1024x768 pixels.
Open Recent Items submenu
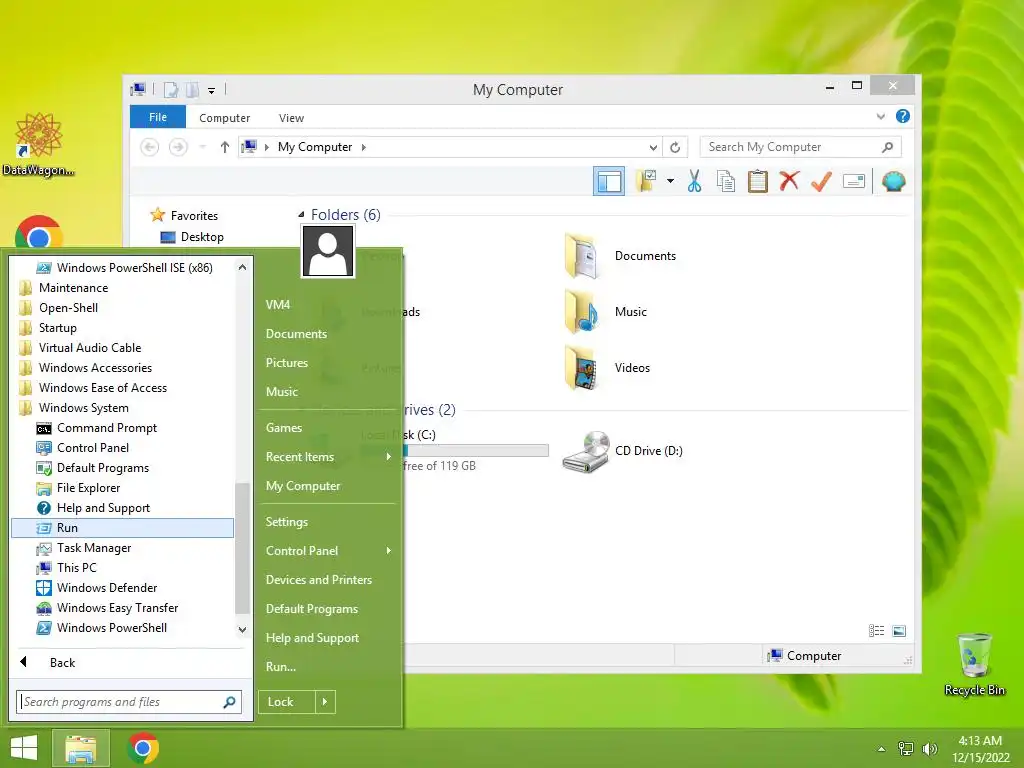pyautogui.click(x=328, y=457)
